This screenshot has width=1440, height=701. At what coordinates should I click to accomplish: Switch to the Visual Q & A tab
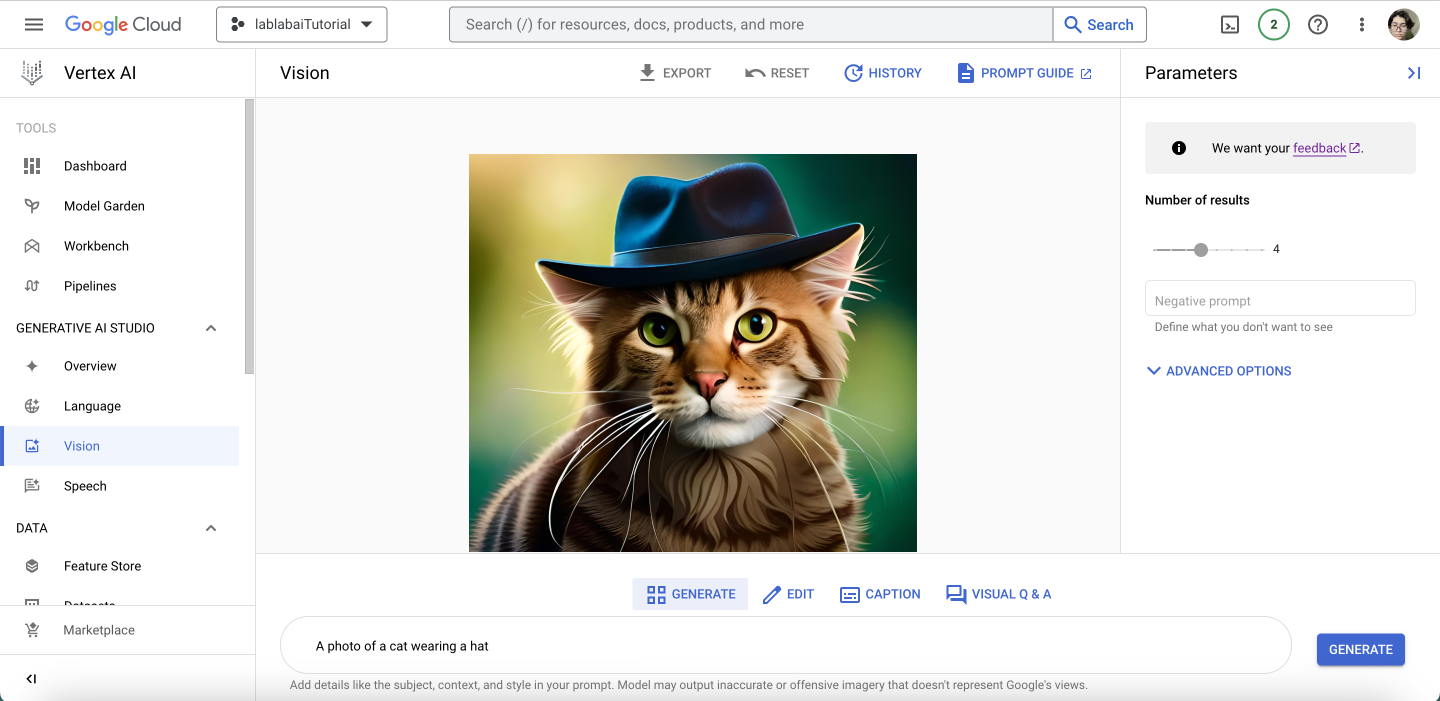click(998, 594)
